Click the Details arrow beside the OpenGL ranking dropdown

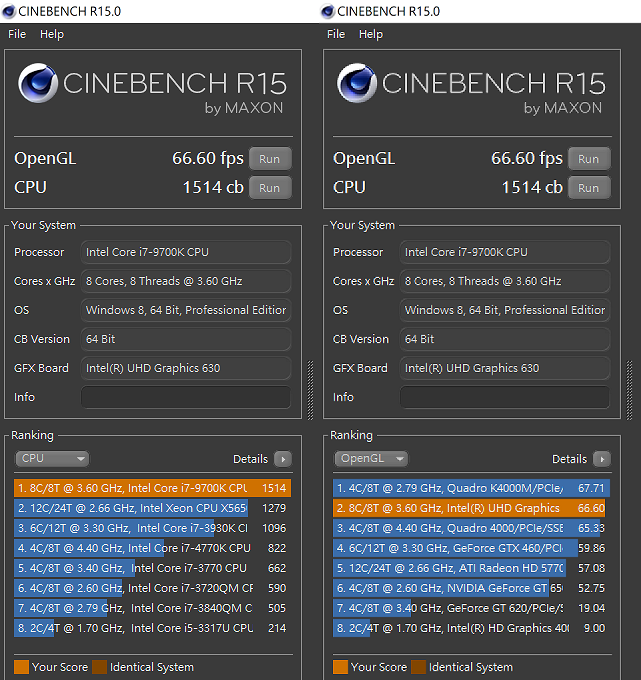coord(602,459)
